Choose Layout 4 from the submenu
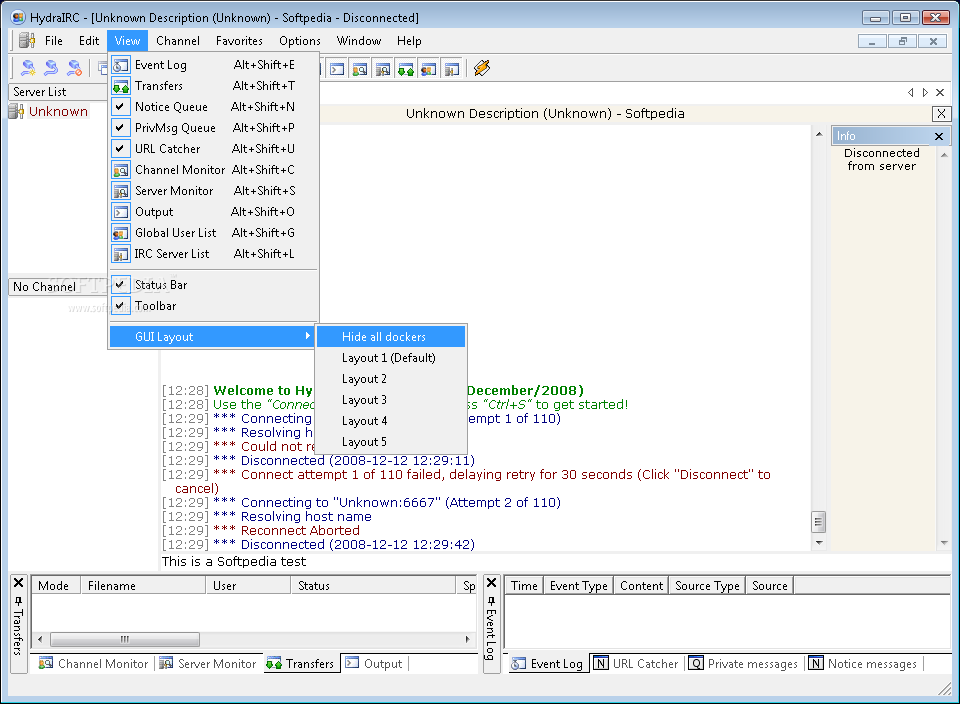Image resolution: width=960 pixels, height=704 pixels. tap(391, 421)
